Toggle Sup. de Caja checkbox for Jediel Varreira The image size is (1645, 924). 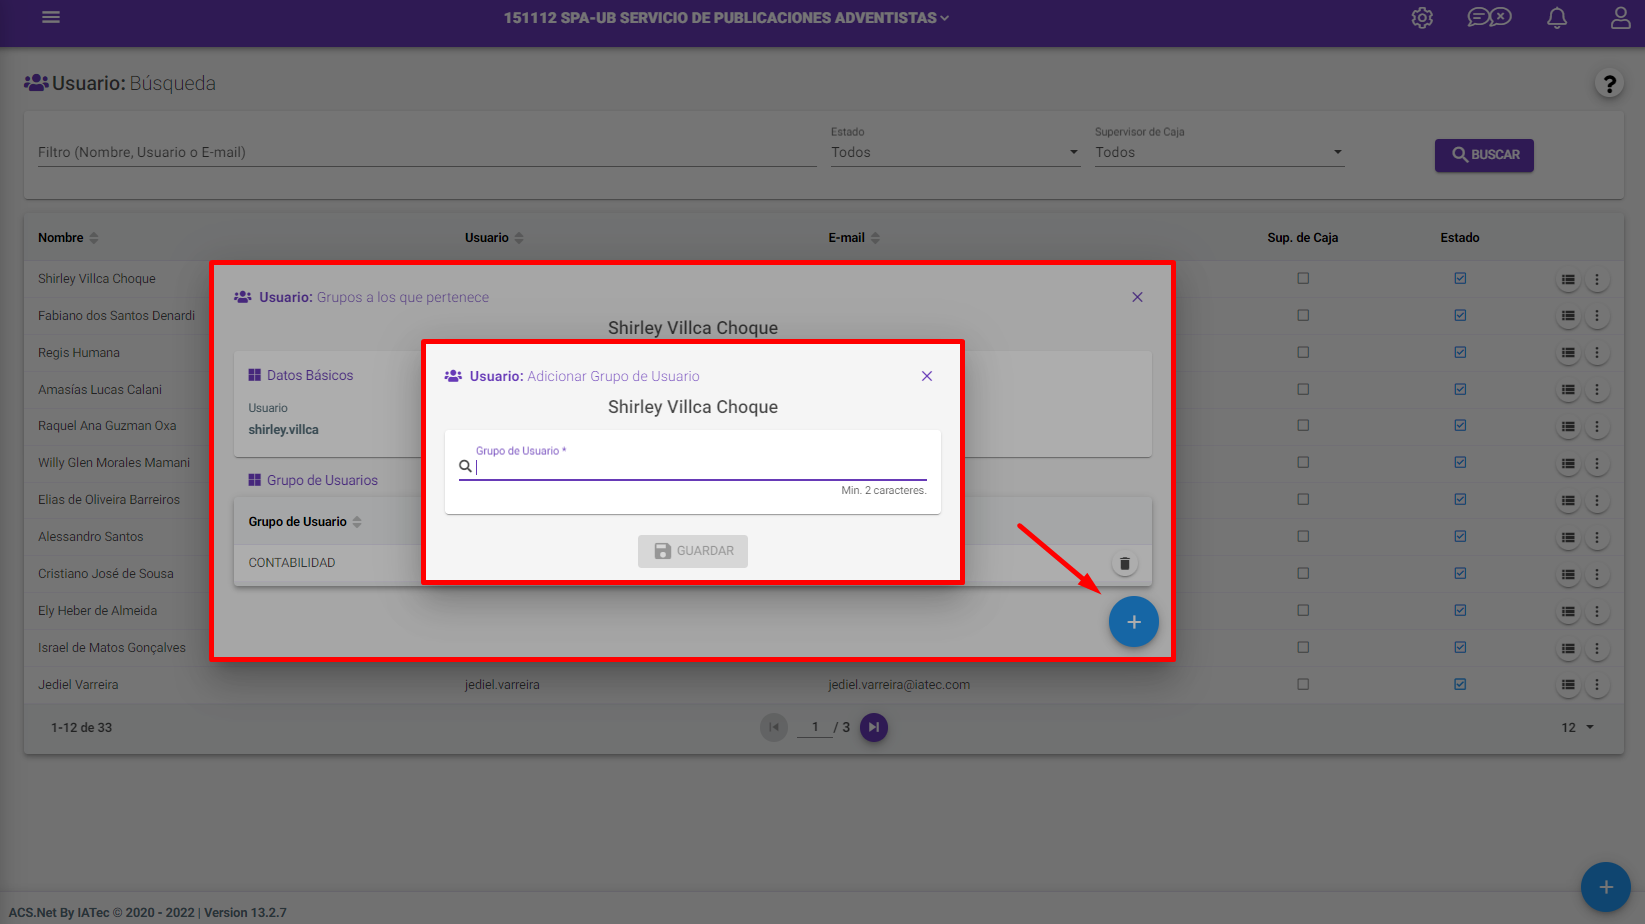pos(1303,685)
